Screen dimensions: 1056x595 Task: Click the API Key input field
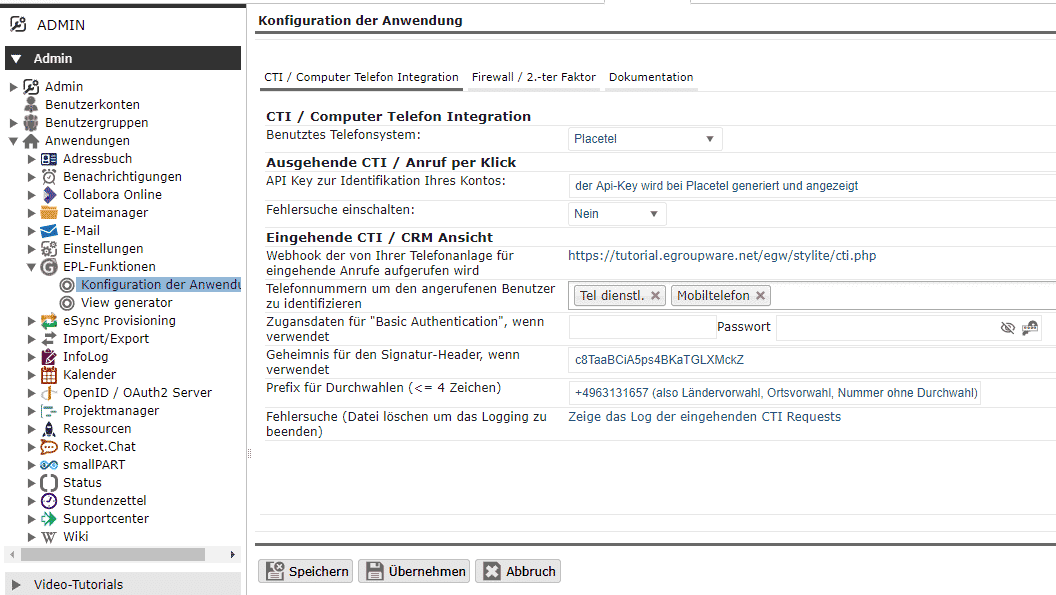click(x=810, y=185)
